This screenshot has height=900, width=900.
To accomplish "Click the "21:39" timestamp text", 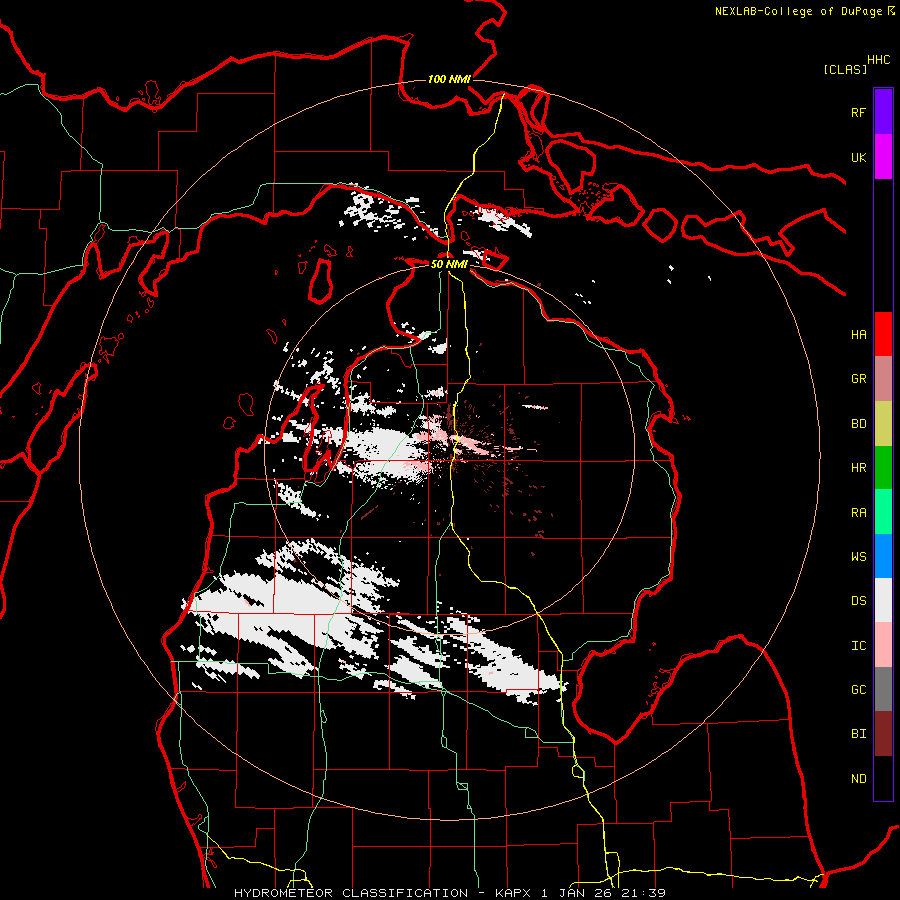I will (645, 893).
